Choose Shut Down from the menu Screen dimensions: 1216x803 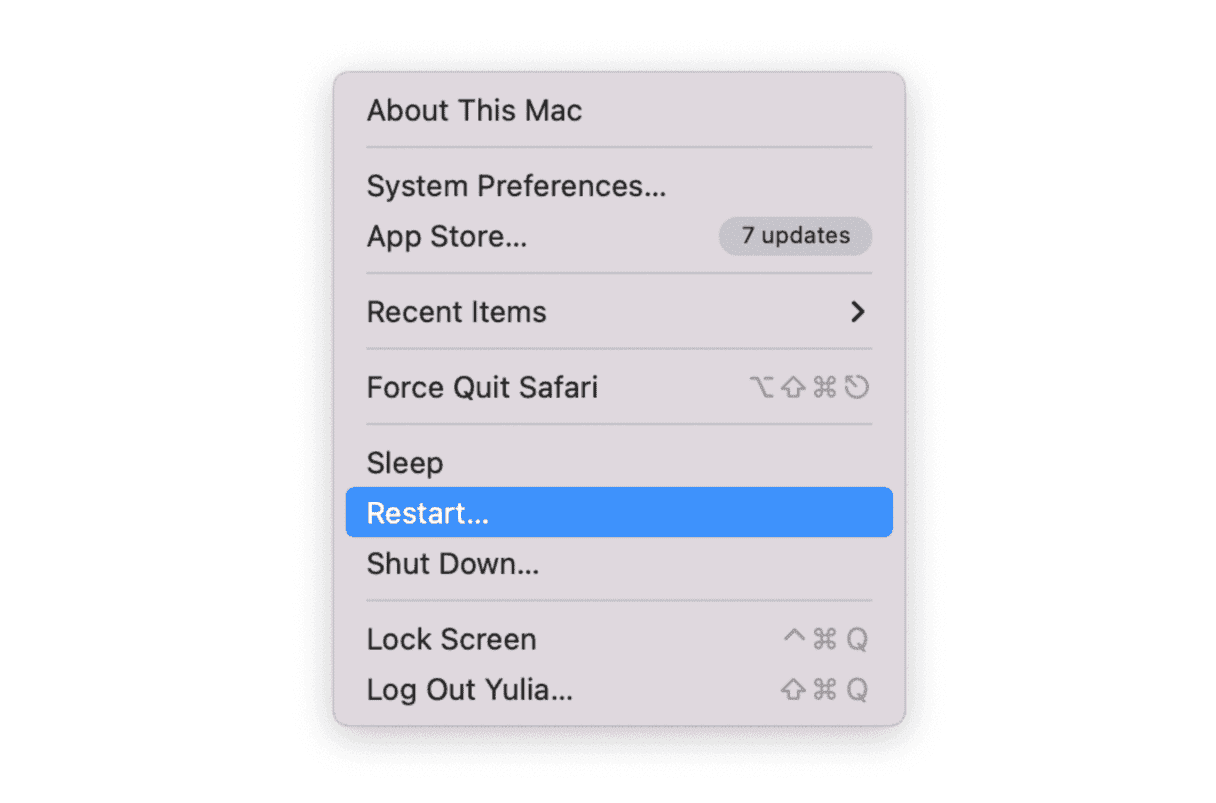(452, 564)
